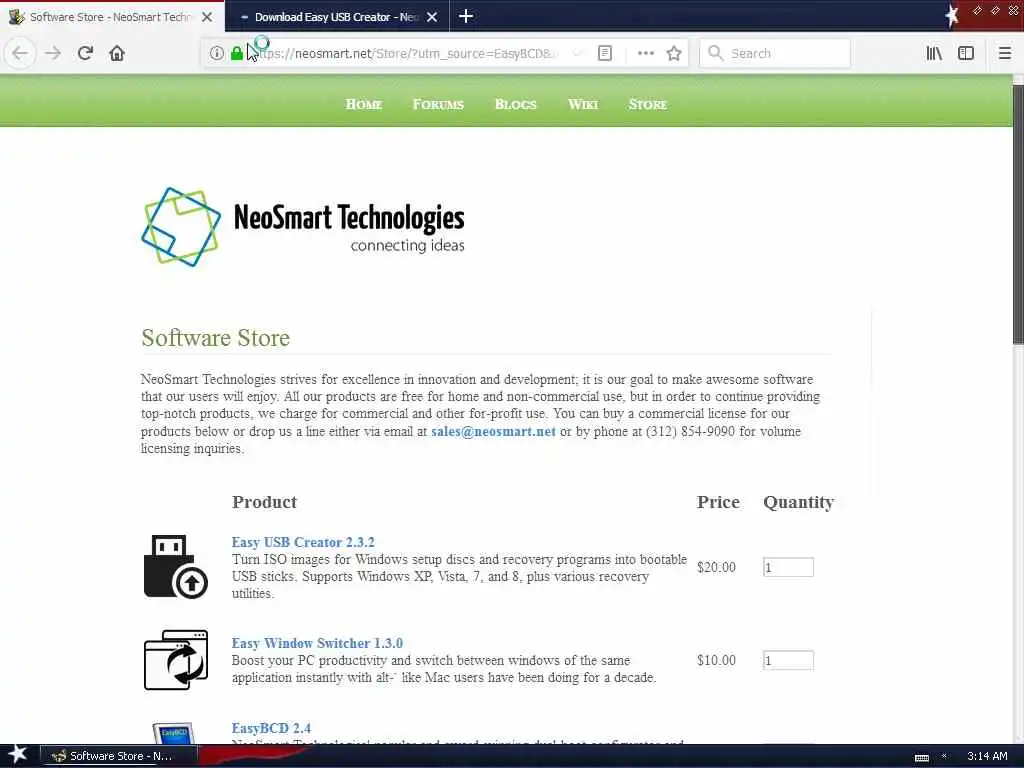Open the Wiki navigation menu item
The image size is (1024, 768).
point(583,104)
